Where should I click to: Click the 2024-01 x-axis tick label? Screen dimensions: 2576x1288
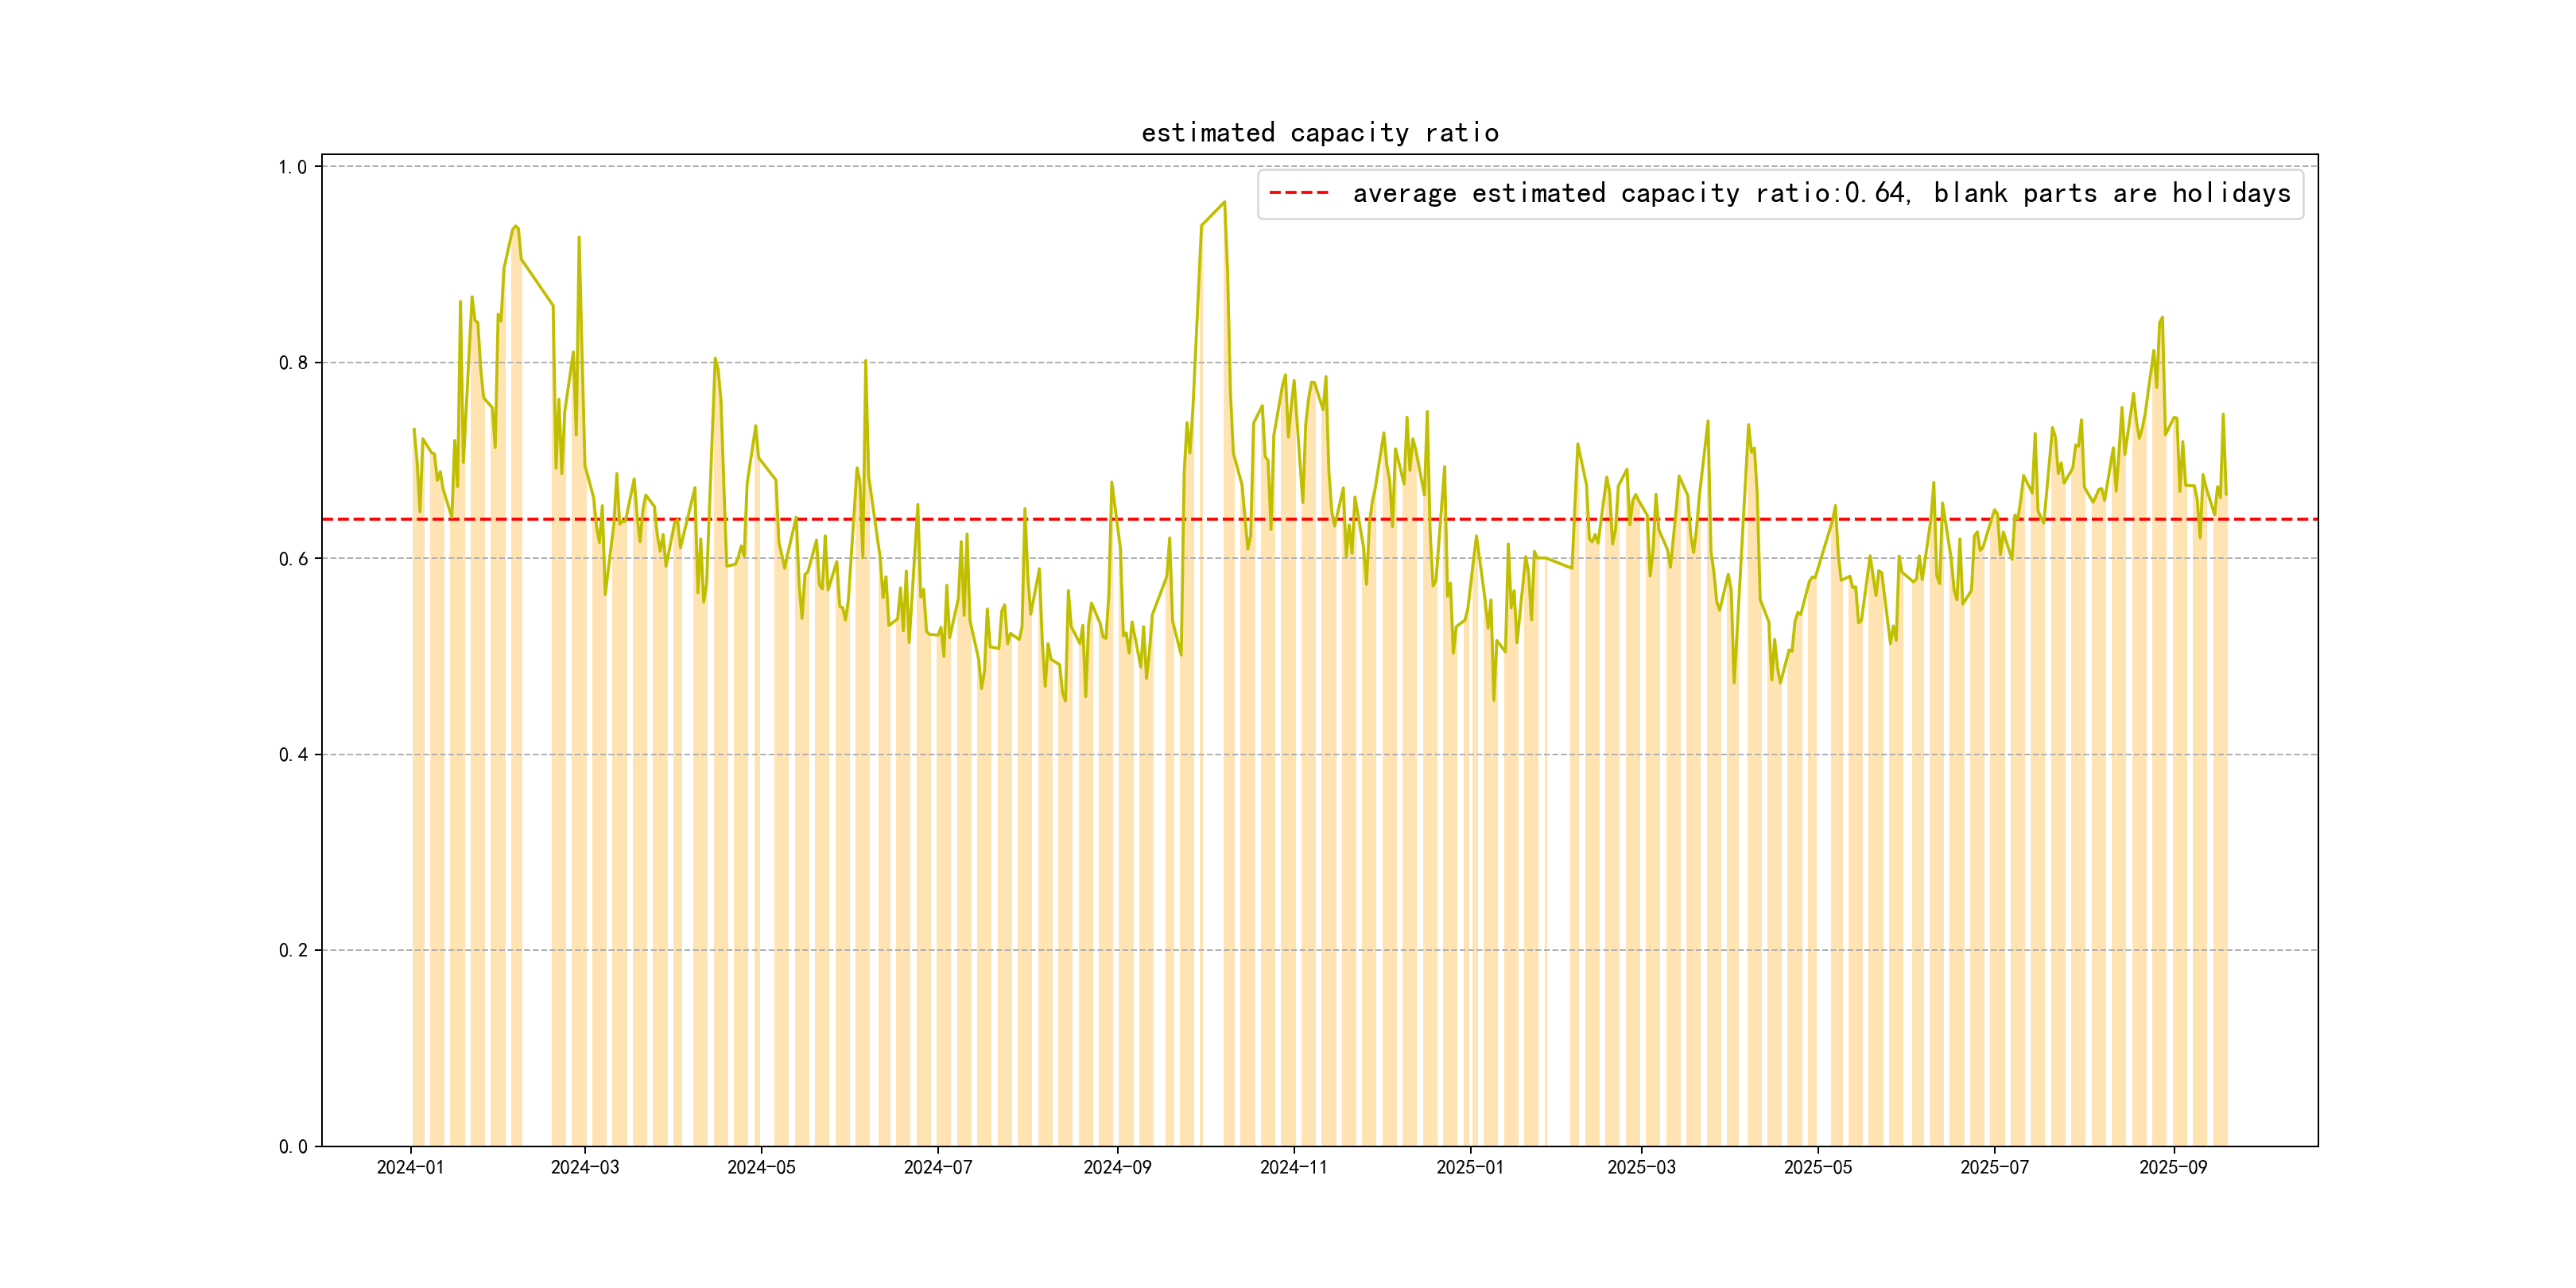point(410,1167)
